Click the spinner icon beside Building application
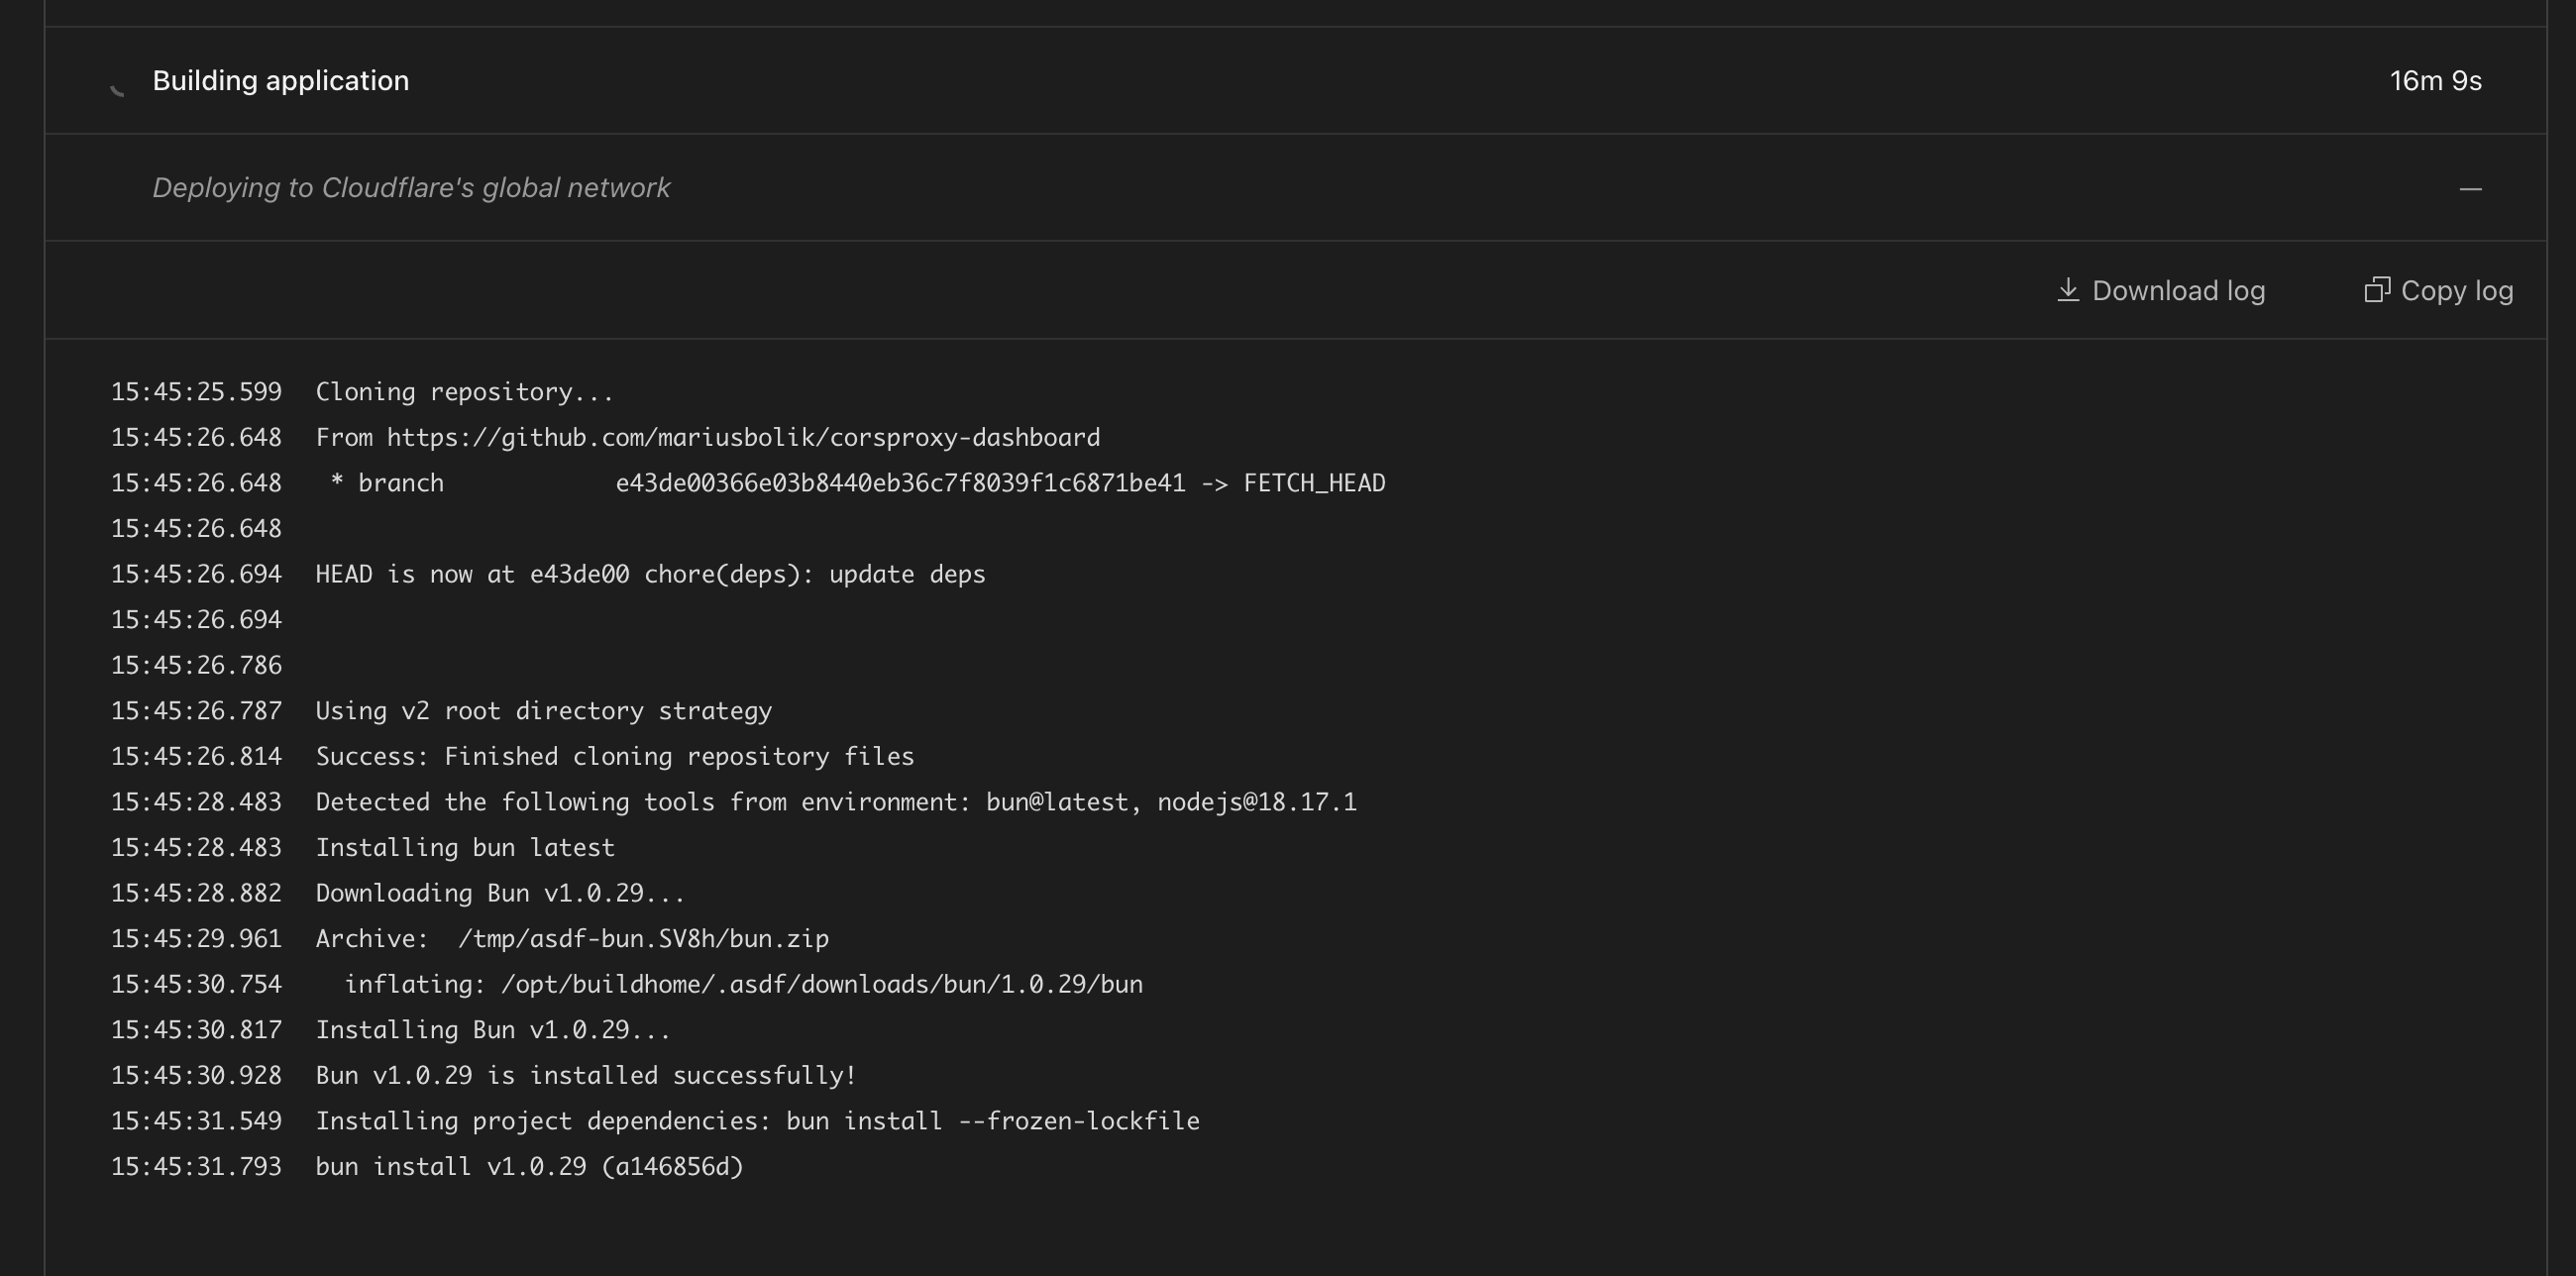Image resolution: width=2576 pixels, height=1276 pixels. tap(118, 88)
